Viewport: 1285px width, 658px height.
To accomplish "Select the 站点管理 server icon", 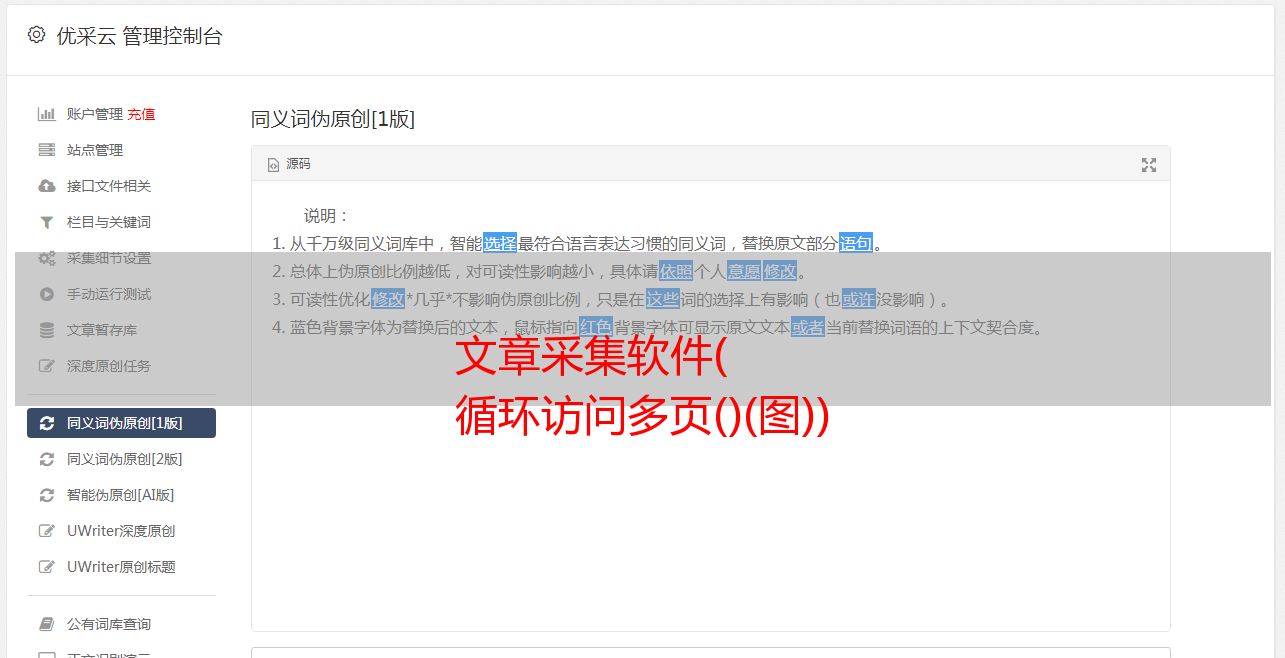I will (46, 150).
